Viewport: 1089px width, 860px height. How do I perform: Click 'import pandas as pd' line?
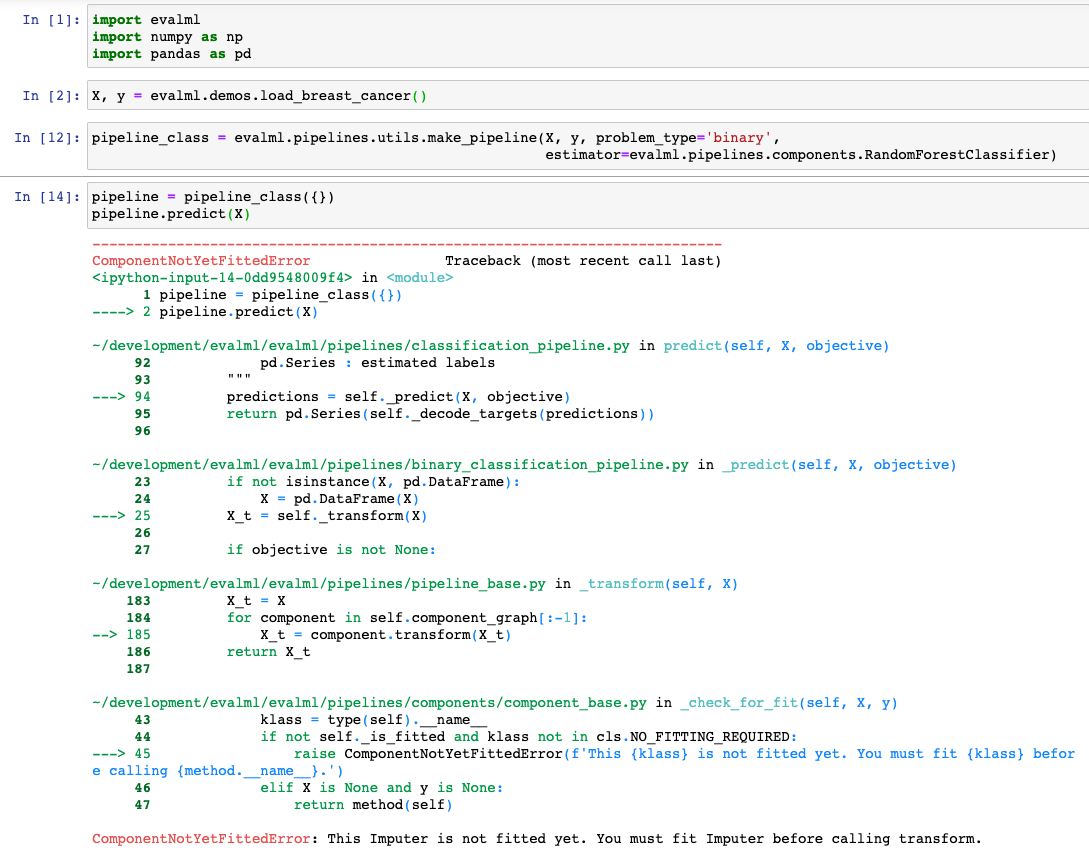click(172, 53)
